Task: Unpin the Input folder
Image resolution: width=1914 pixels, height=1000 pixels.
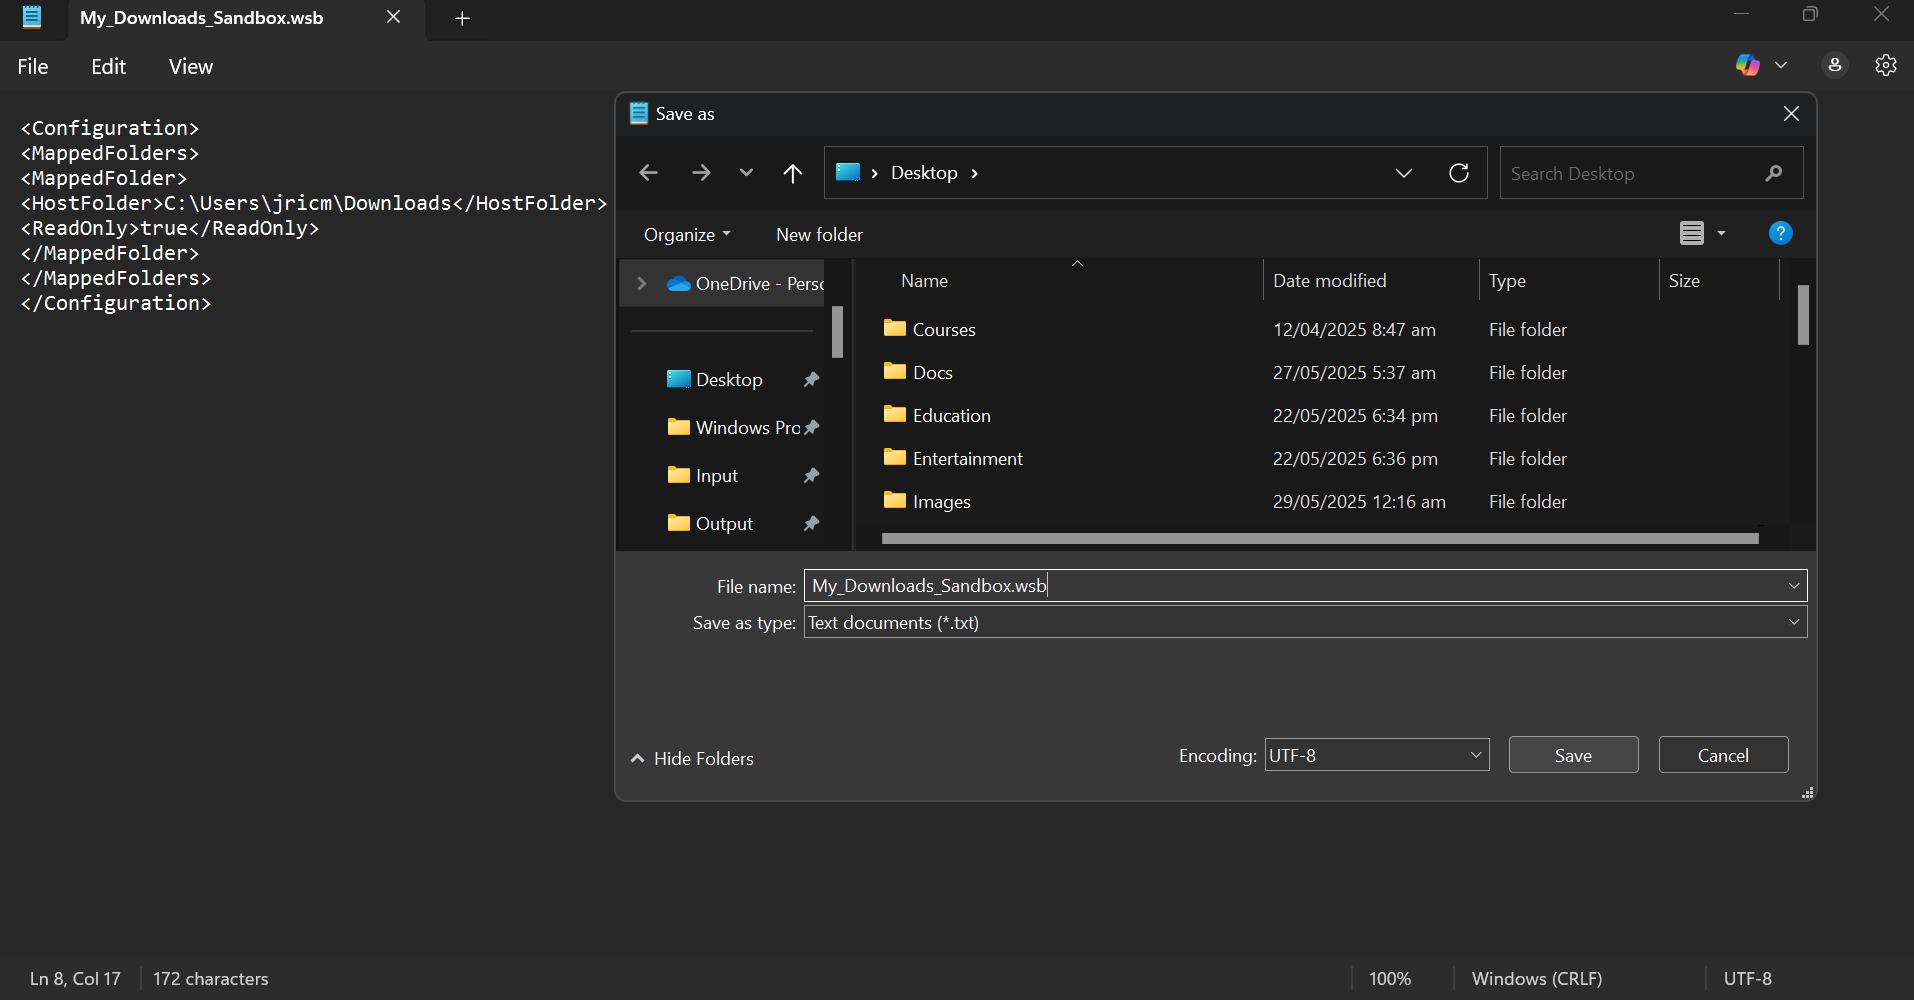Action: 811,475
